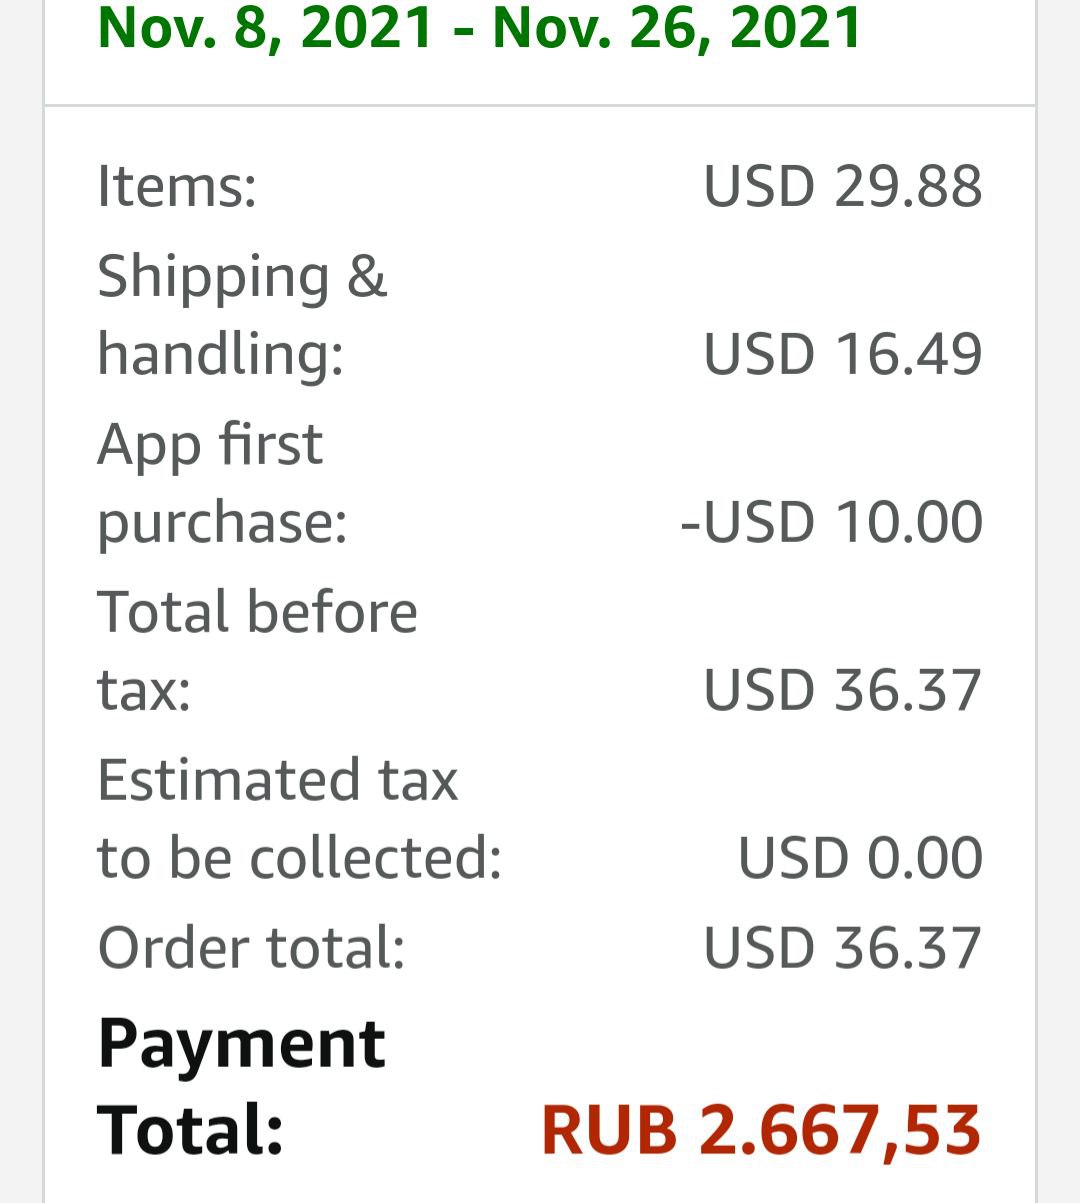Tap the bold 'Total:' heading word
The image size is (1080, 1203).
coord(191,1130)
